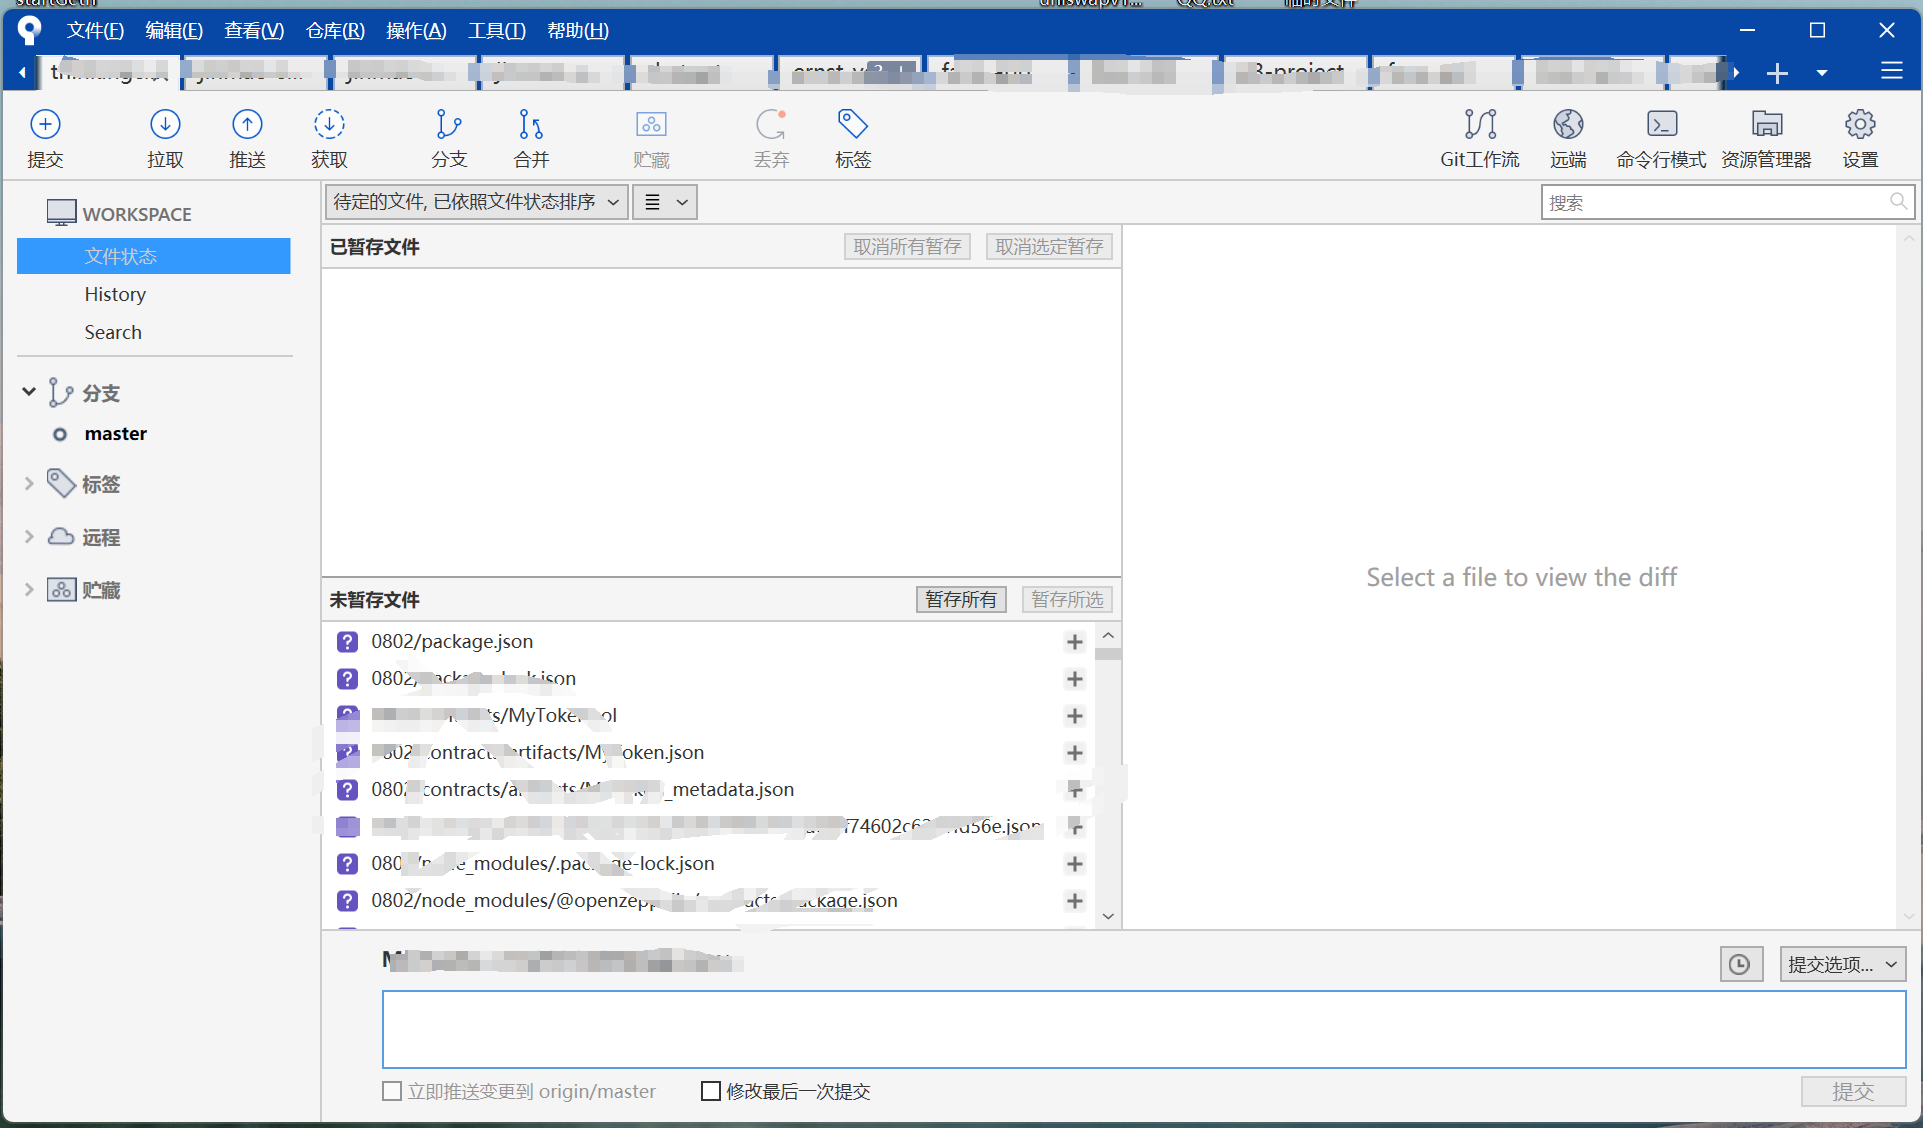1923x1128 pixels.
Task: Expand the 贮藏 (Stashes) section
Action: (29, 590)
